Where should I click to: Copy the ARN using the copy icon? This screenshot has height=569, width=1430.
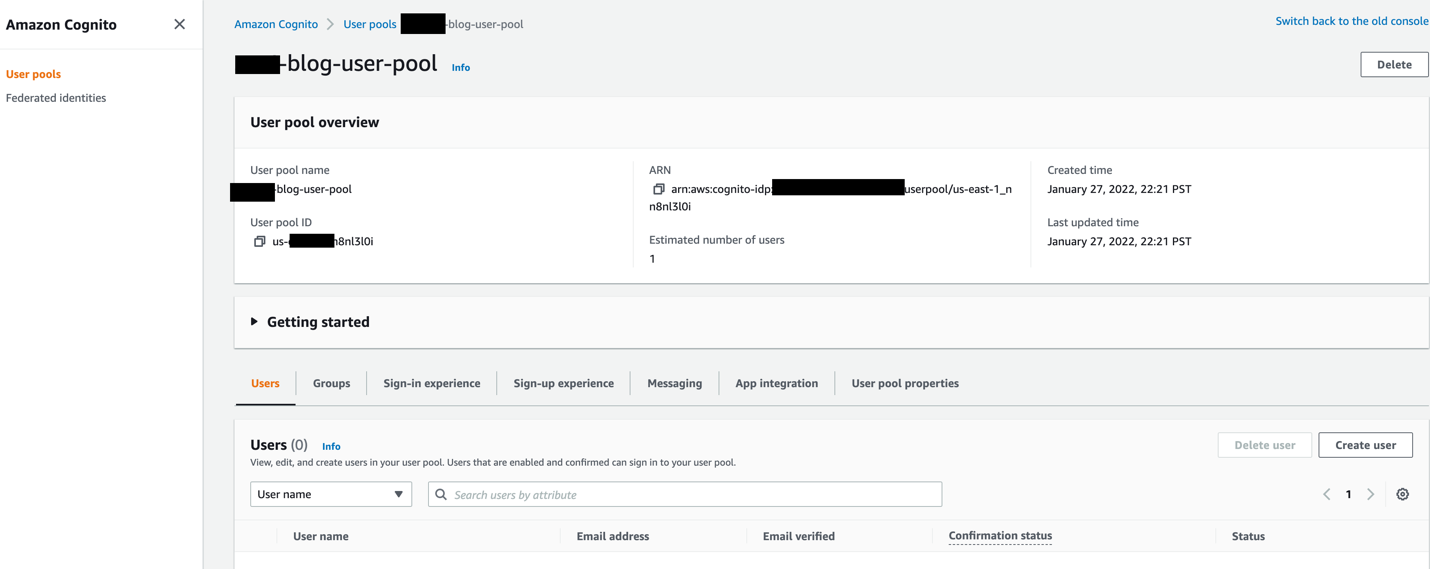(x=658, y=189)
